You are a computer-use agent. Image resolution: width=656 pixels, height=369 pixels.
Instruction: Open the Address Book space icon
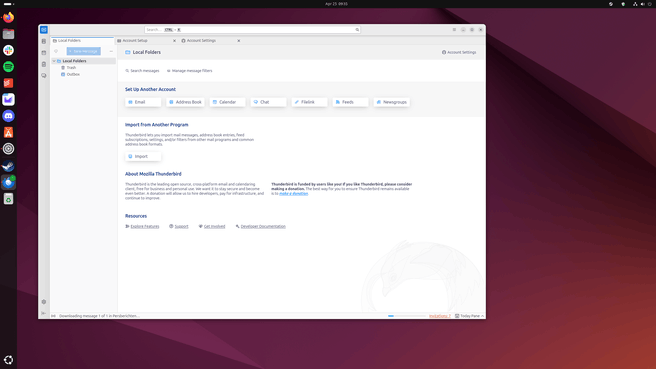[44, 41]
